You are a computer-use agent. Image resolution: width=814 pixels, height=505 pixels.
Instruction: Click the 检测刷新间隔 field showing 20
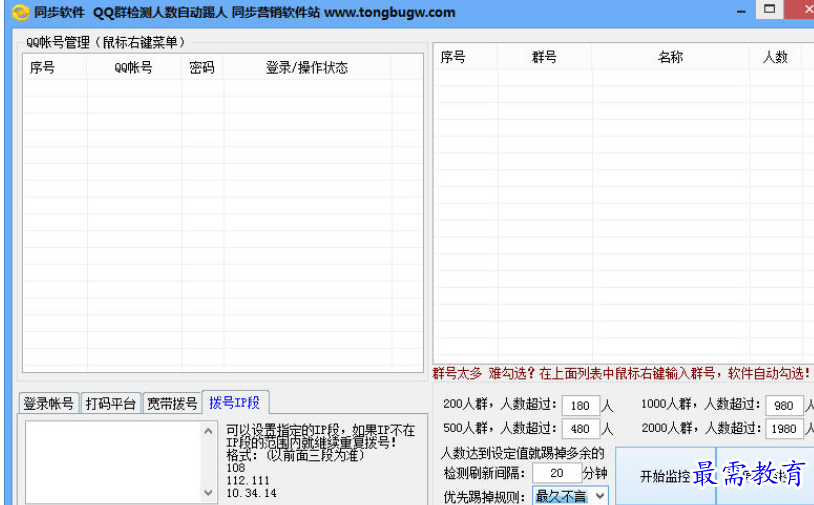point(557,473)
